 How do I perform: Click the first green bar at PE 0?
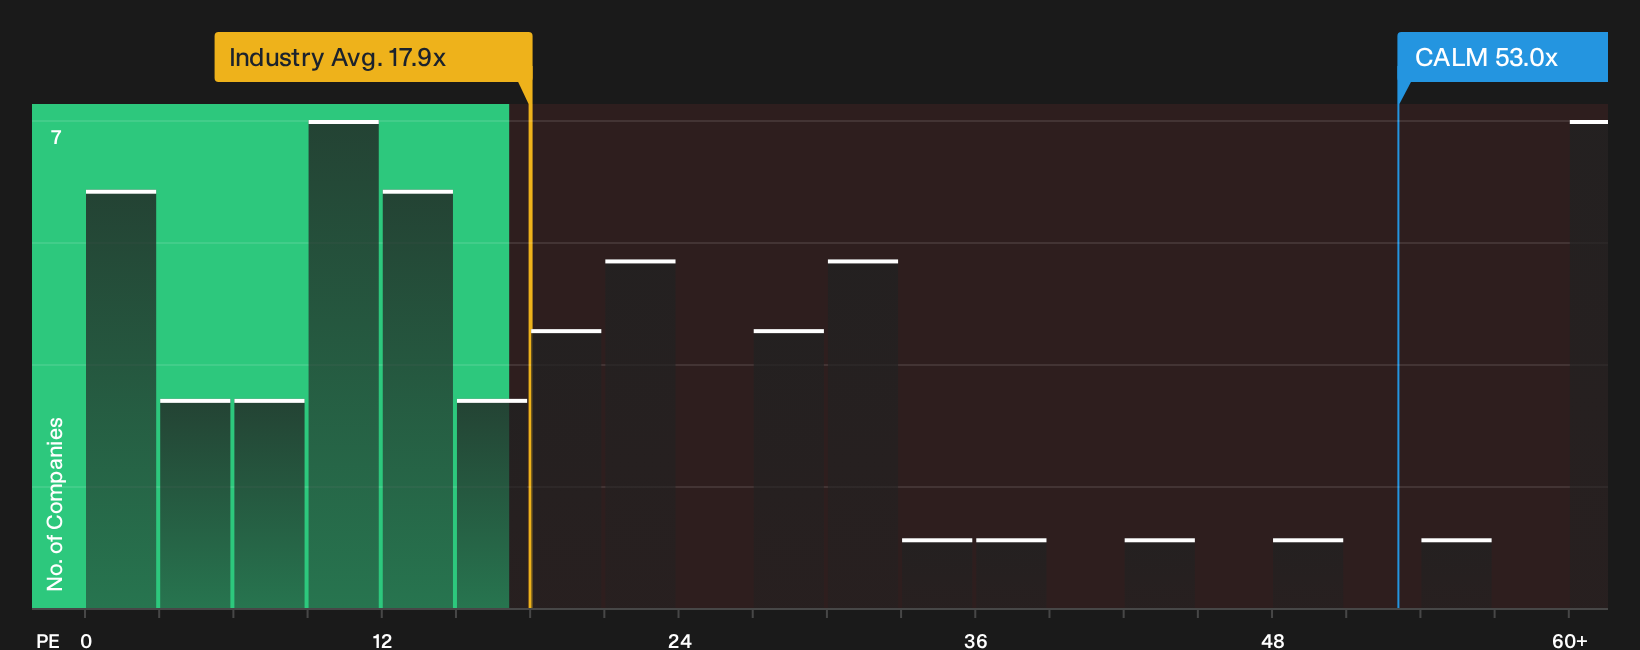[121, 399]
